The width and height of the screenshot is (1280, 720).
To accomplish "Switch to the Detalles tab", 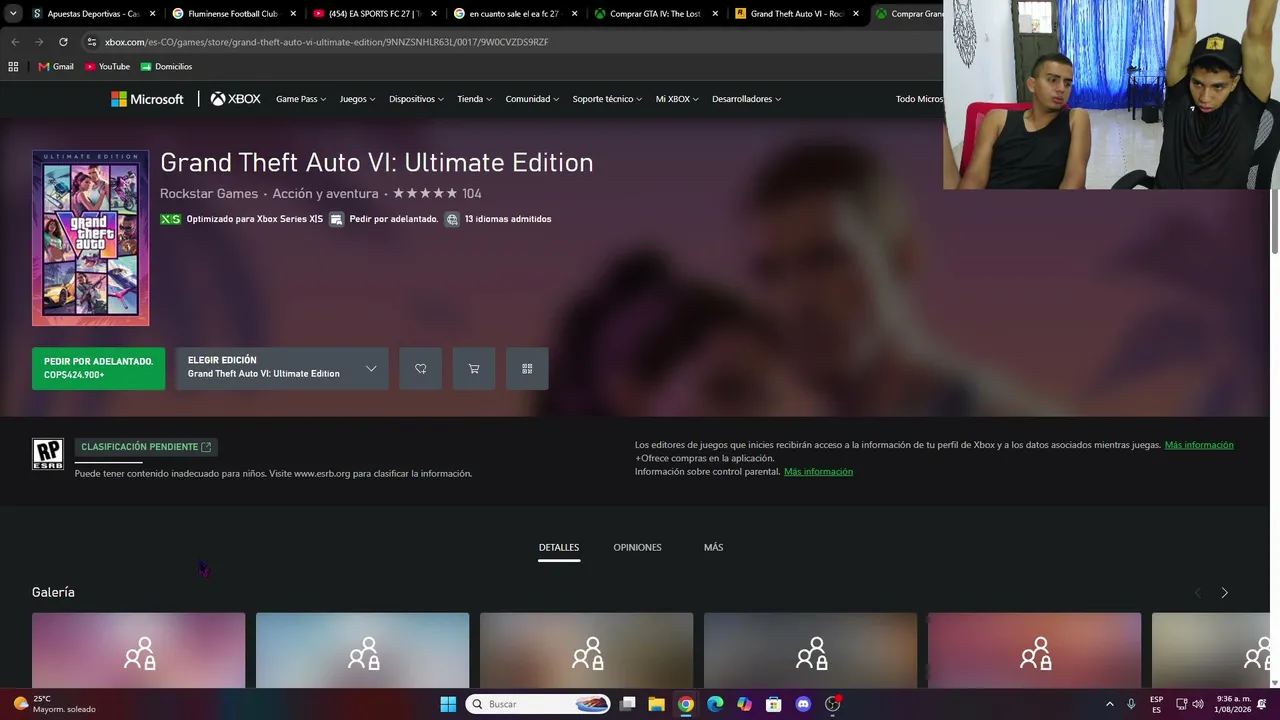I will coord(559,548).
